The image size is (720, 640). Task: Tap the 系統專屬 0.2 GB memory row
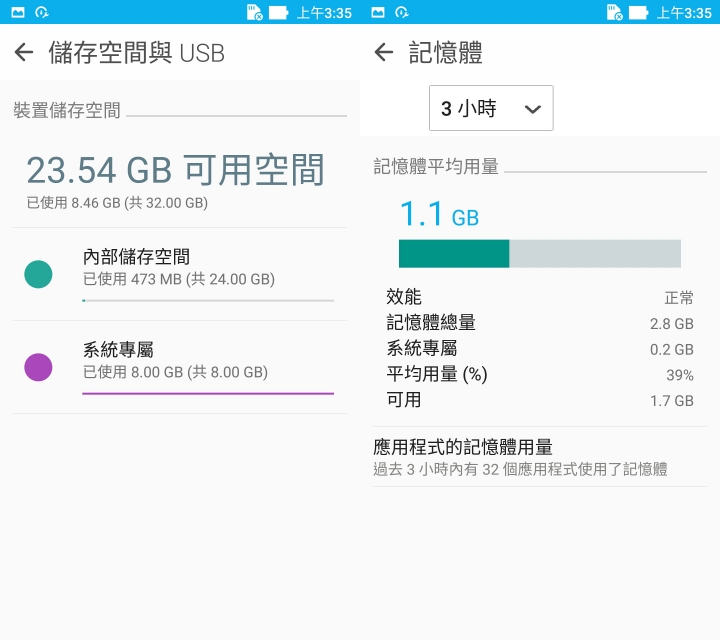[x=540, y=348]
